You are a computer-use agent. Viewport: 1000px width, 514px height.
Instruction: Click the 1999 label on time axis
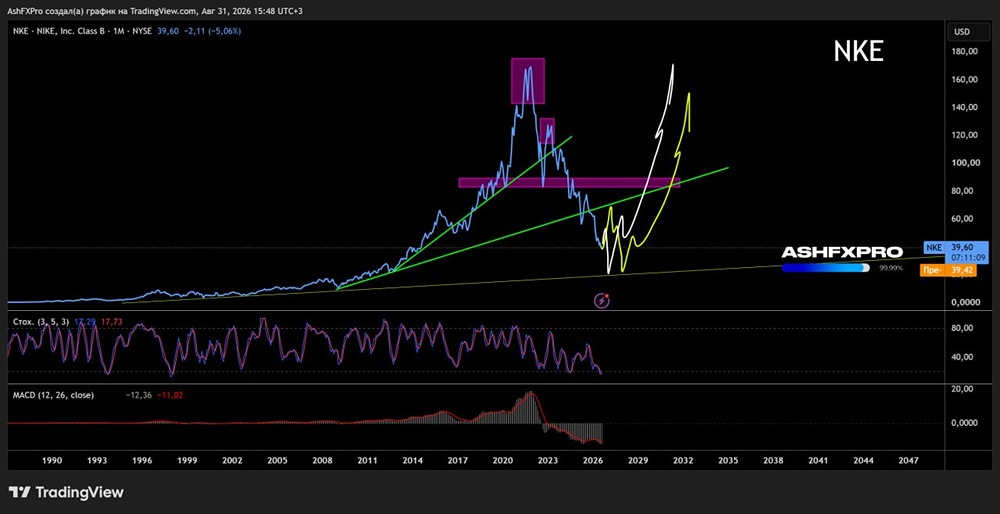[x=187, y=460]
